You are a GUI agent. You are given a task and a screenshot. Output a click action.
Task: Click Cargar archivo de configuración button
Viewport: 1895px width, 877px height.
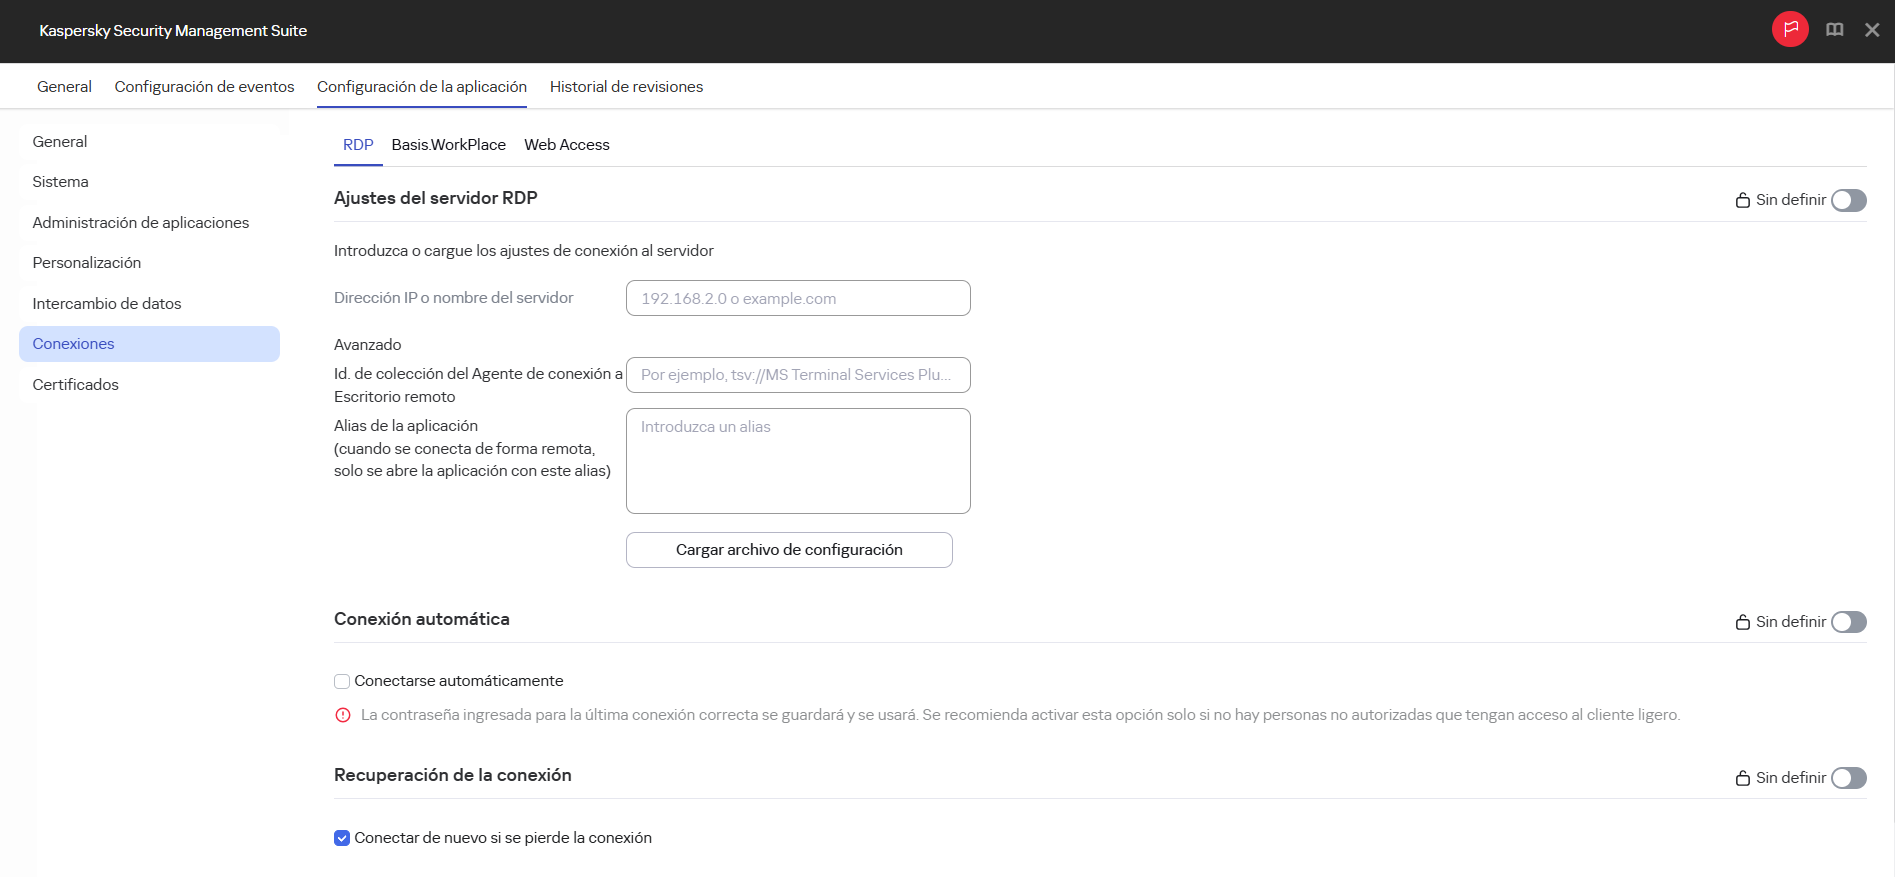[x=789, y=550]
